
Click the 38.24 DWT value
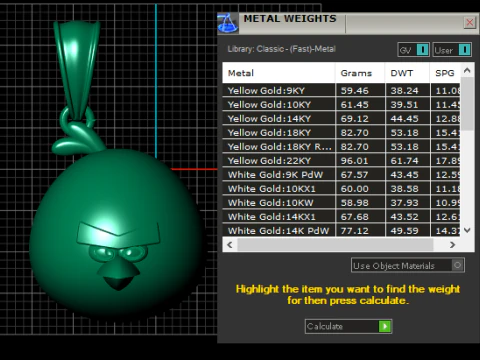coord(404,91)
